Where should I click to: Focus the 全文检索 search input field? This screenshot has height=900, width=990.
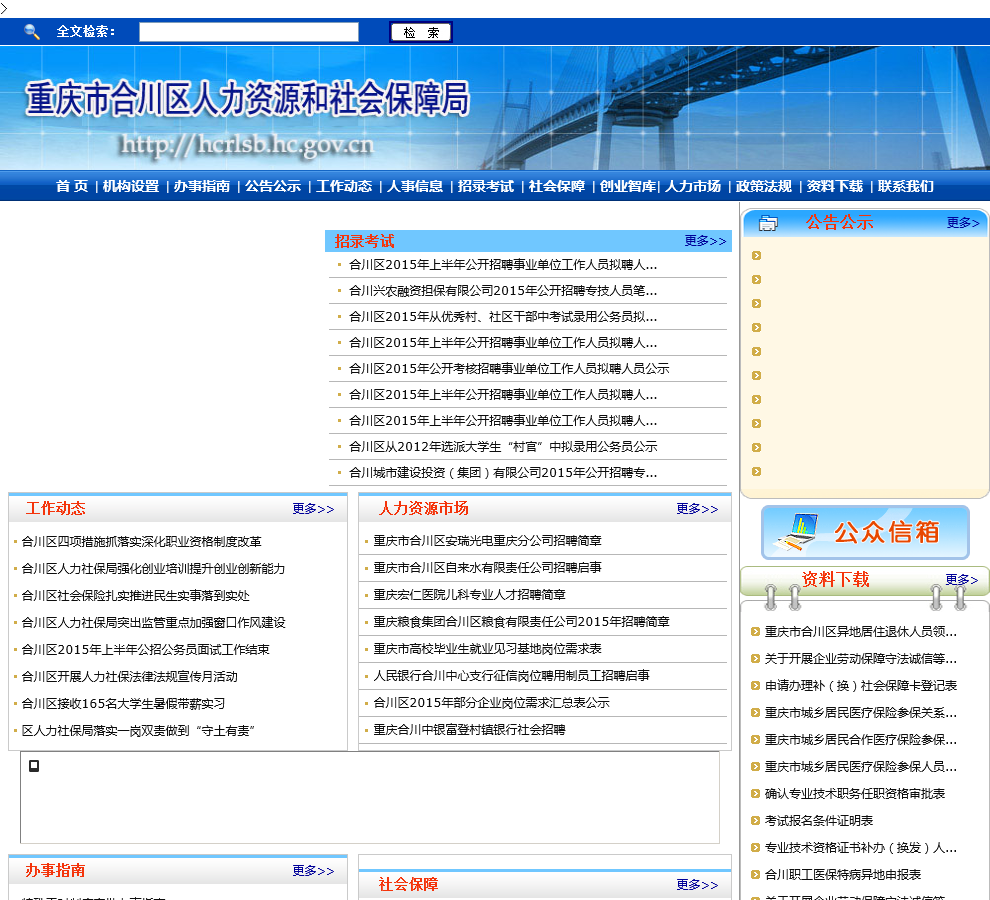tap(249, 32)
